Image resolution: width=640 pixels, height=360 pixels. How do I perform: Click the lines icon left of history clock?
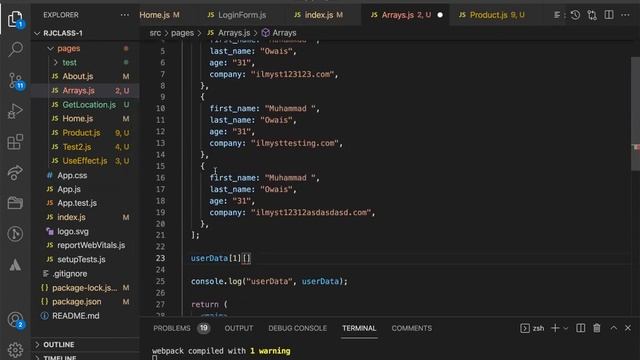click(x=558, y=15)
